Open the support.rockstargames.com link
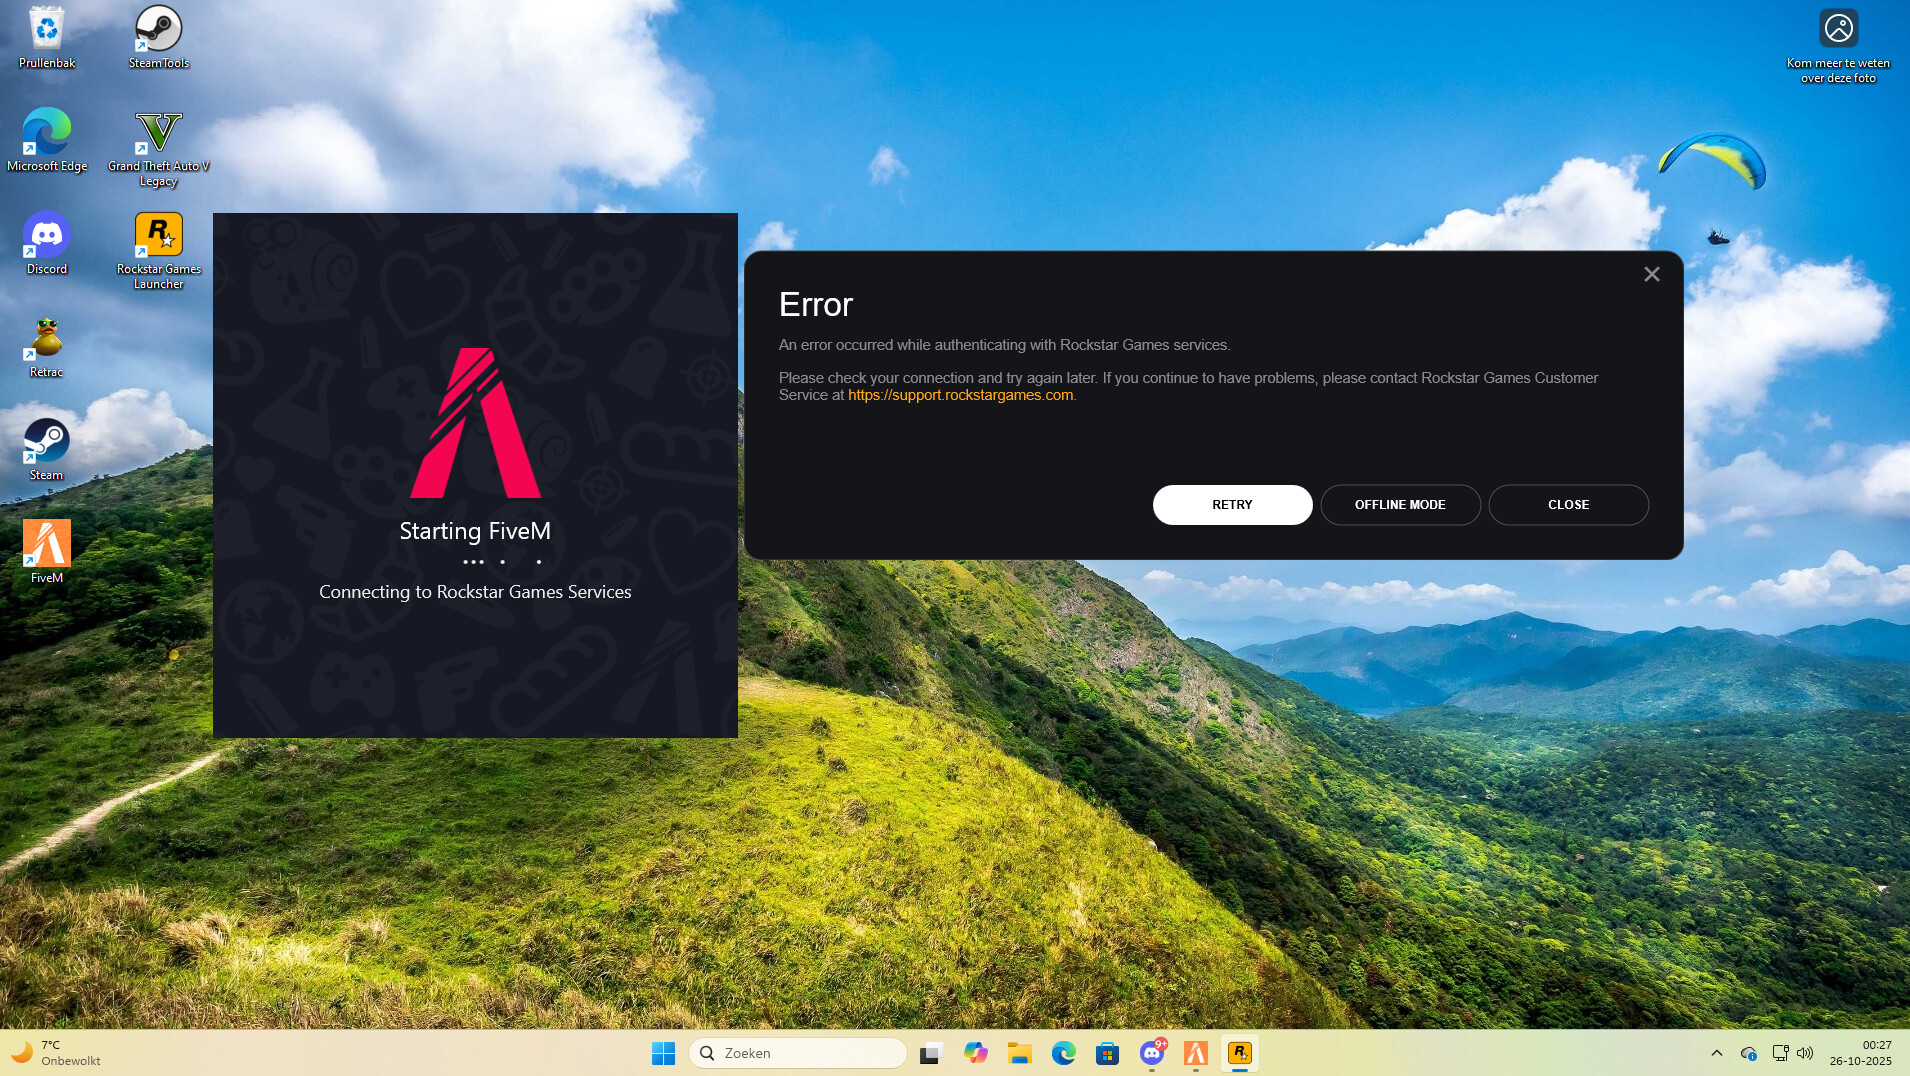This screenshot has height=1076, width=1910. coord(960,395)
